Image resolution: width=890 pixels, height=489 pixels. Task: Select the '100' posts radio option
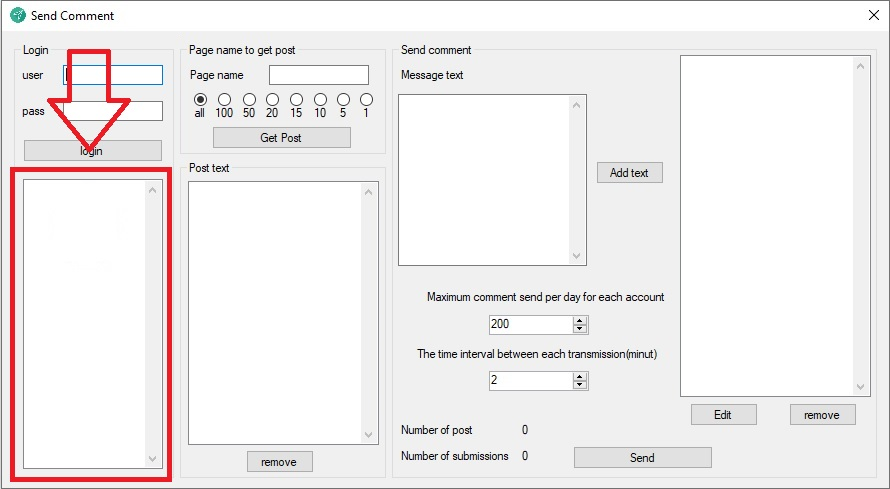pos(224,99)
